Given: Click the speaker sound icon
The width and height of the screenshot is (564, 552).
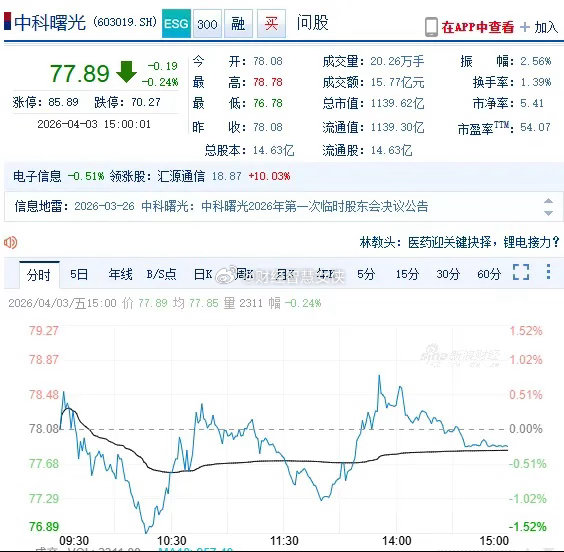Looking at the screenshot, I should pos(10,243).
